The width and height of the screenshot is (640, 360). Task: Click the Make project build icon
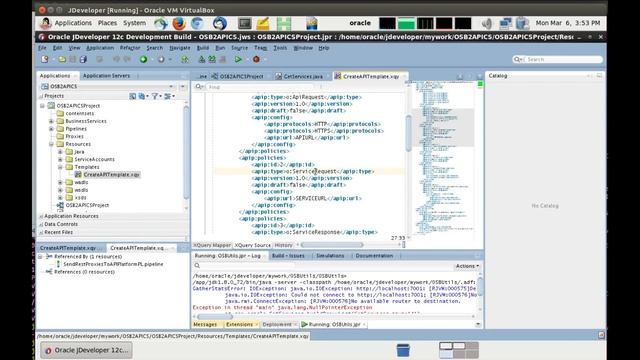[x=201, y=60]
